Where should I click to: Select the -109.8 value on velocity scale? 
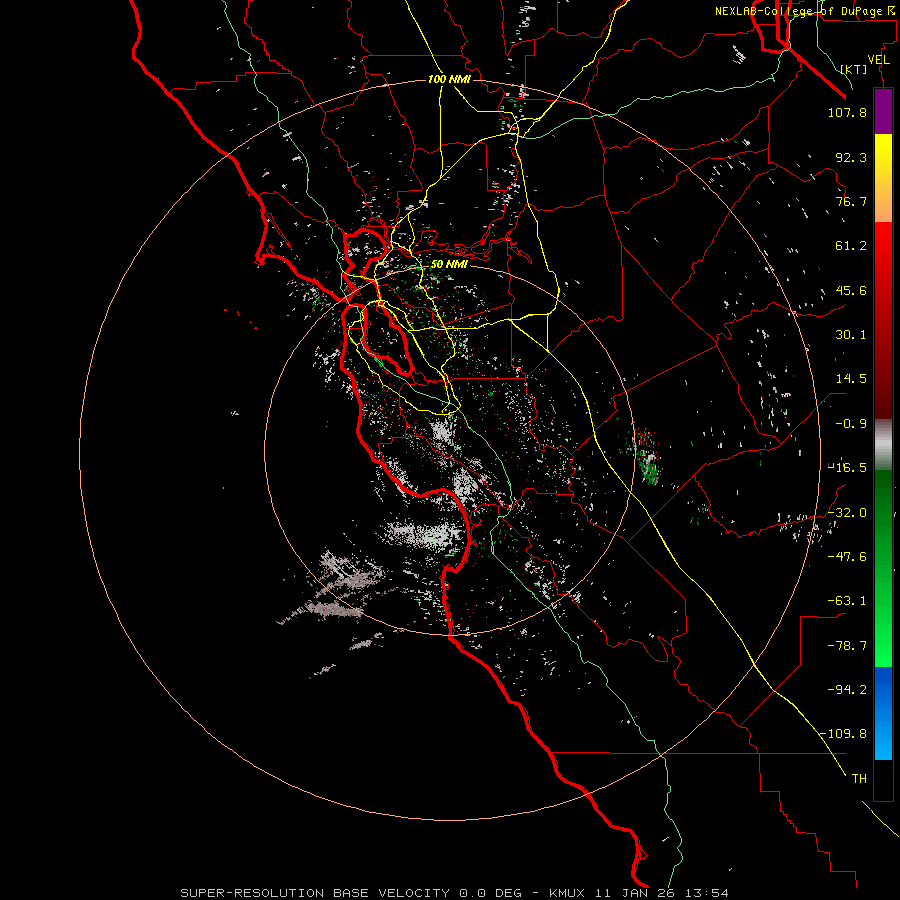click(x=844, y=734)
